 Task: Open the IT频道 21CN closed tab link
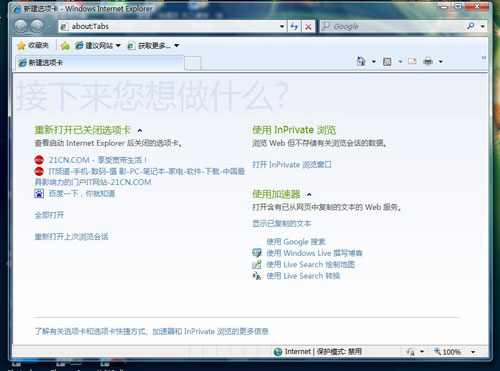140,177
